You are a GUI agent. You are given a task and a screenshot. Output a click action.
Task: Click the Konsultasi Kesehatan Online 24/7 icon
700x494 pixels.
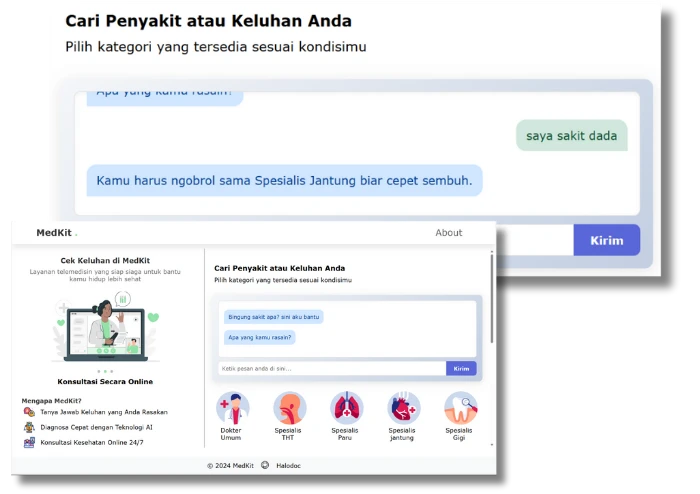click(x=29, y=442)
